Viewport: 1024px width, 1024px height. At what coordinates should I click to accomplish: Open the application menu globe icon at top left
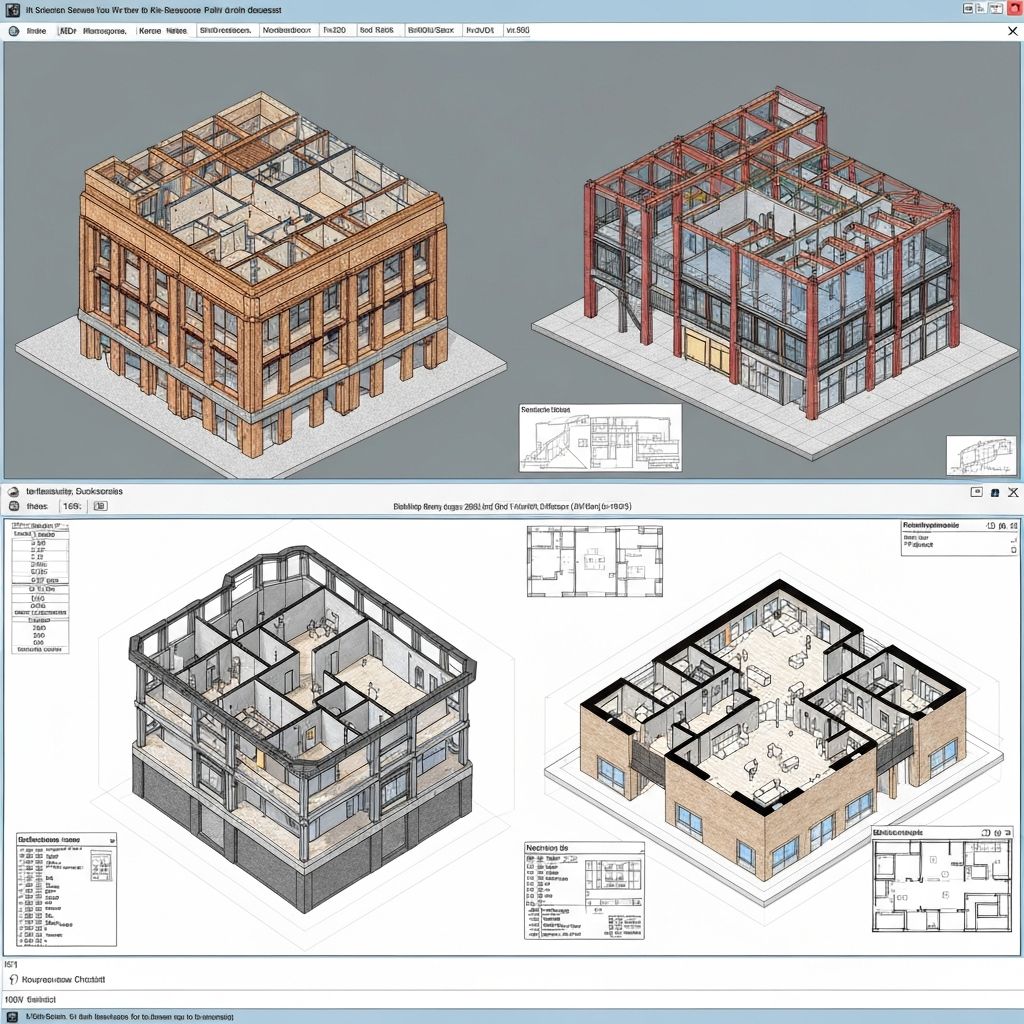coord(15,30)
